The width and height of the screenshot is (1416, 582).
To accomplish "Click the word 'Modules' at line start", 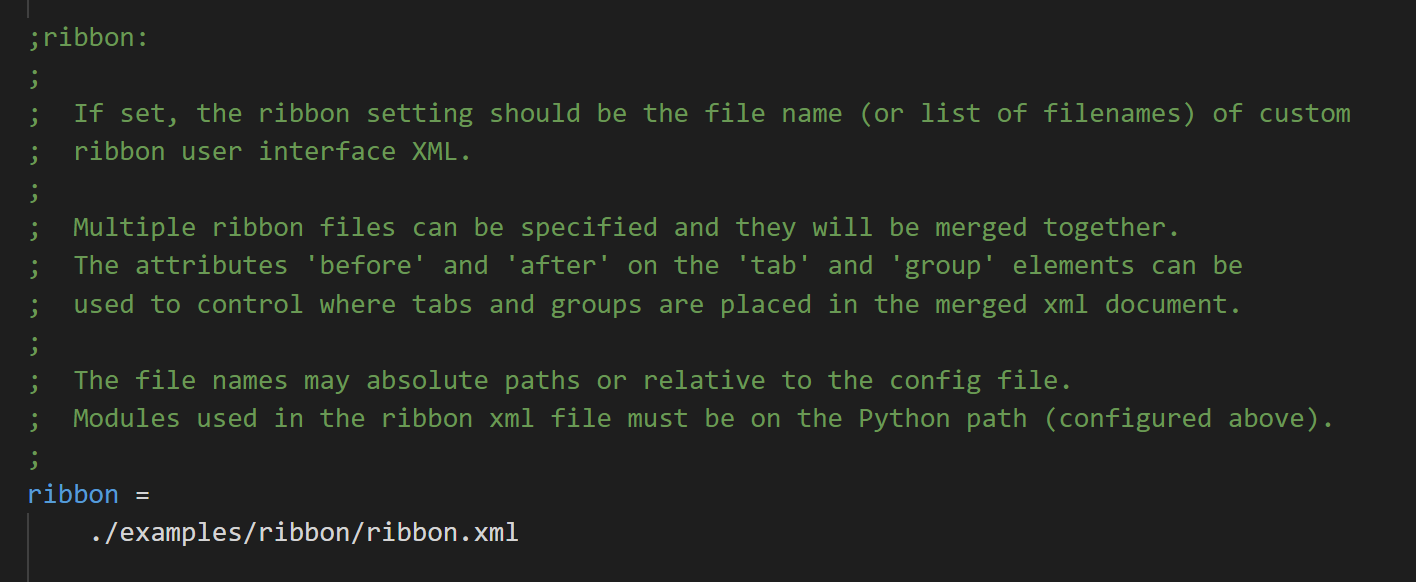I will pos(126,419).
